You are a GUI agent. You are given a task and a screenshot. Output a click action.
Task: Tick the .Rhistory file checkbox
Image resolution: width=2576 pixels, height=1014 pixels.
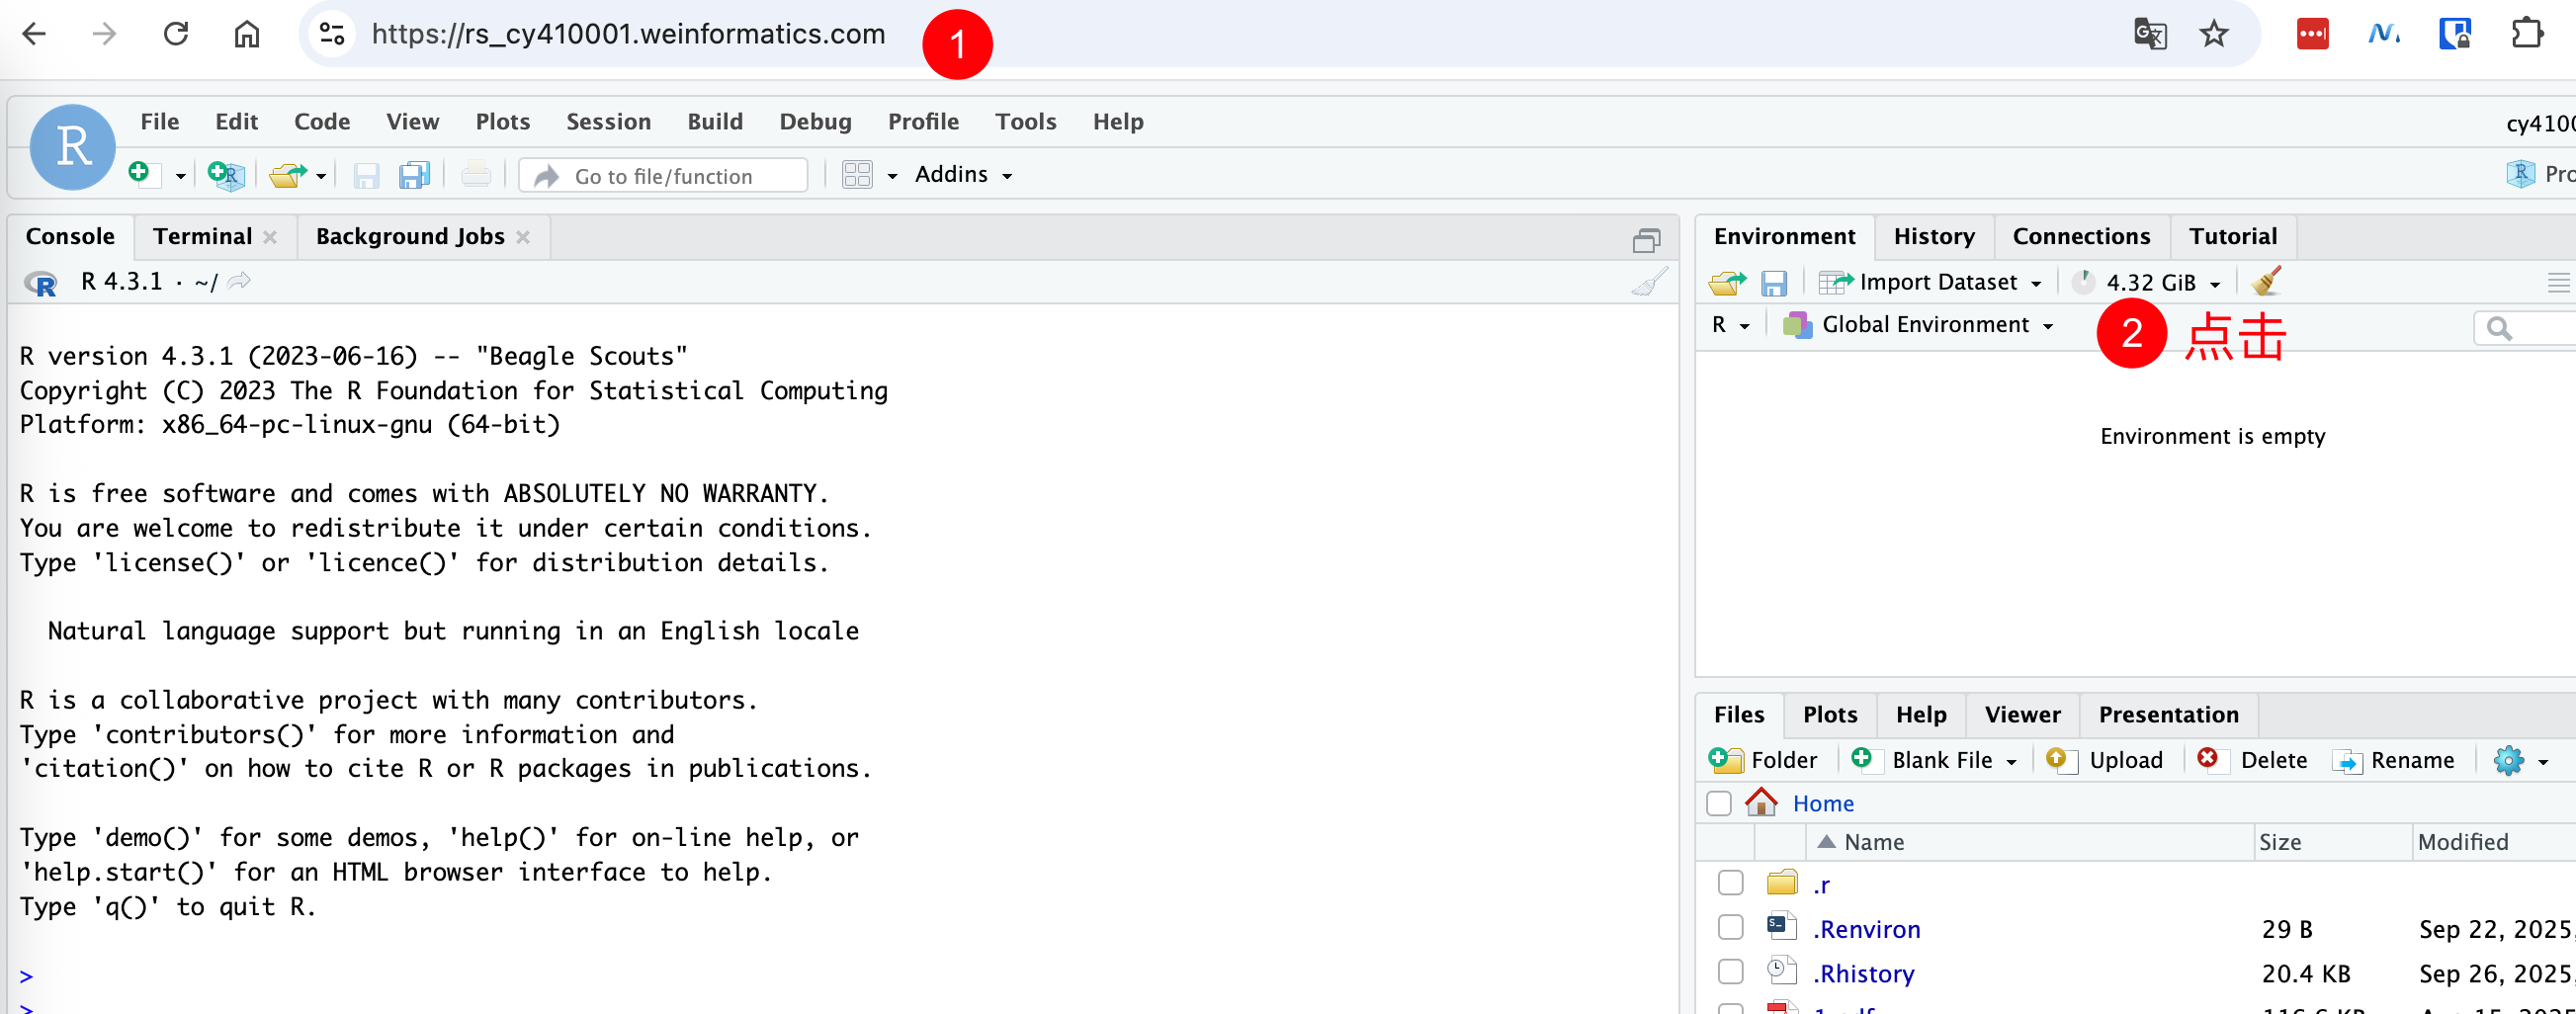point(1730,972)
